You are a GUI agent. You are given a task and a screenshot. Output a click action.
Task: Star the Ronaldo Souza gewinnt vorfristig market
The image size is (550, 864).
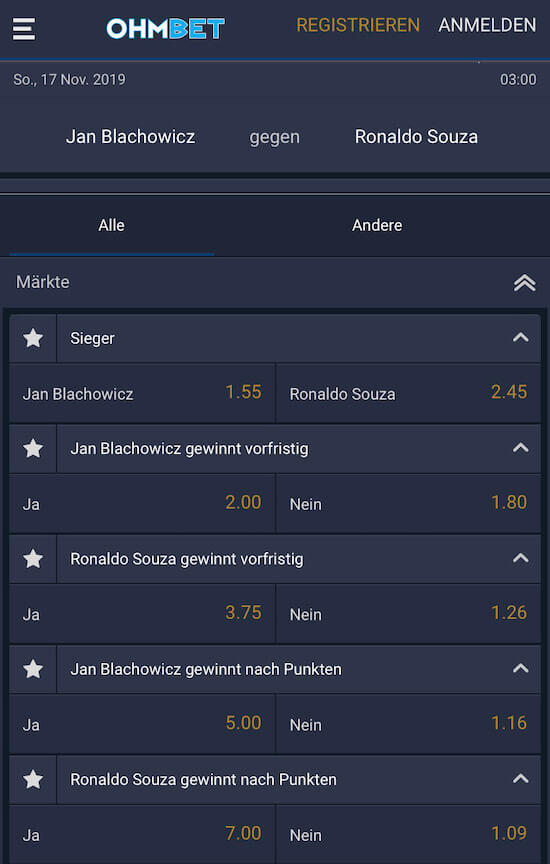pyautogui.click(x=33, y=559)
